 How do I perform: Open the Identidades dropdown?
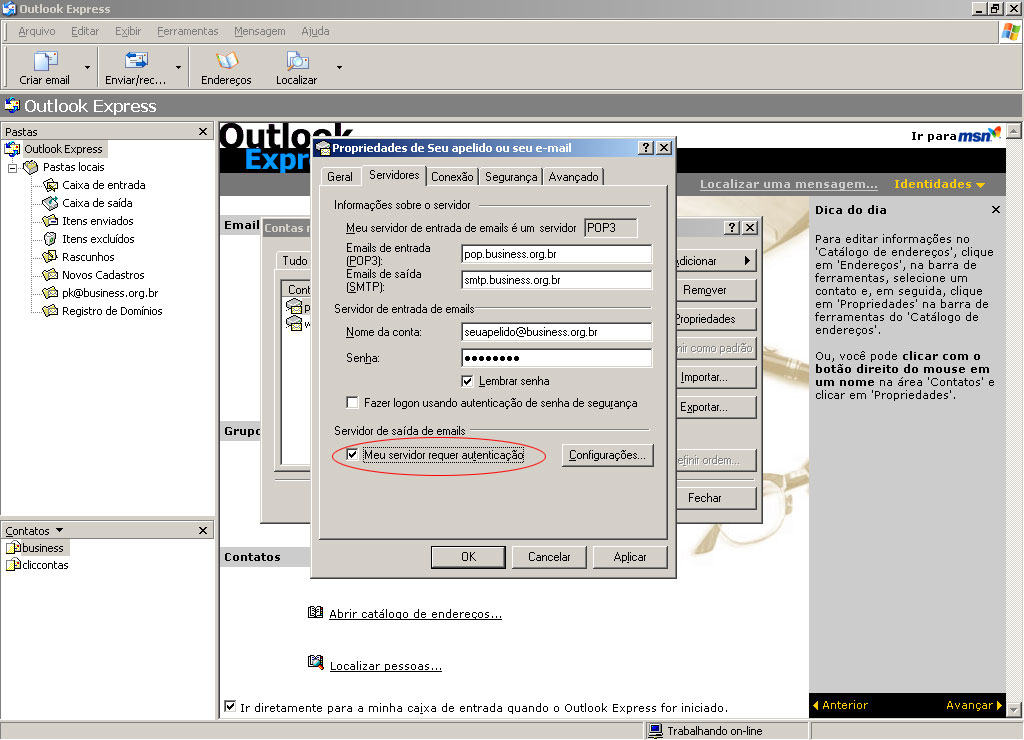click(939, 184)
